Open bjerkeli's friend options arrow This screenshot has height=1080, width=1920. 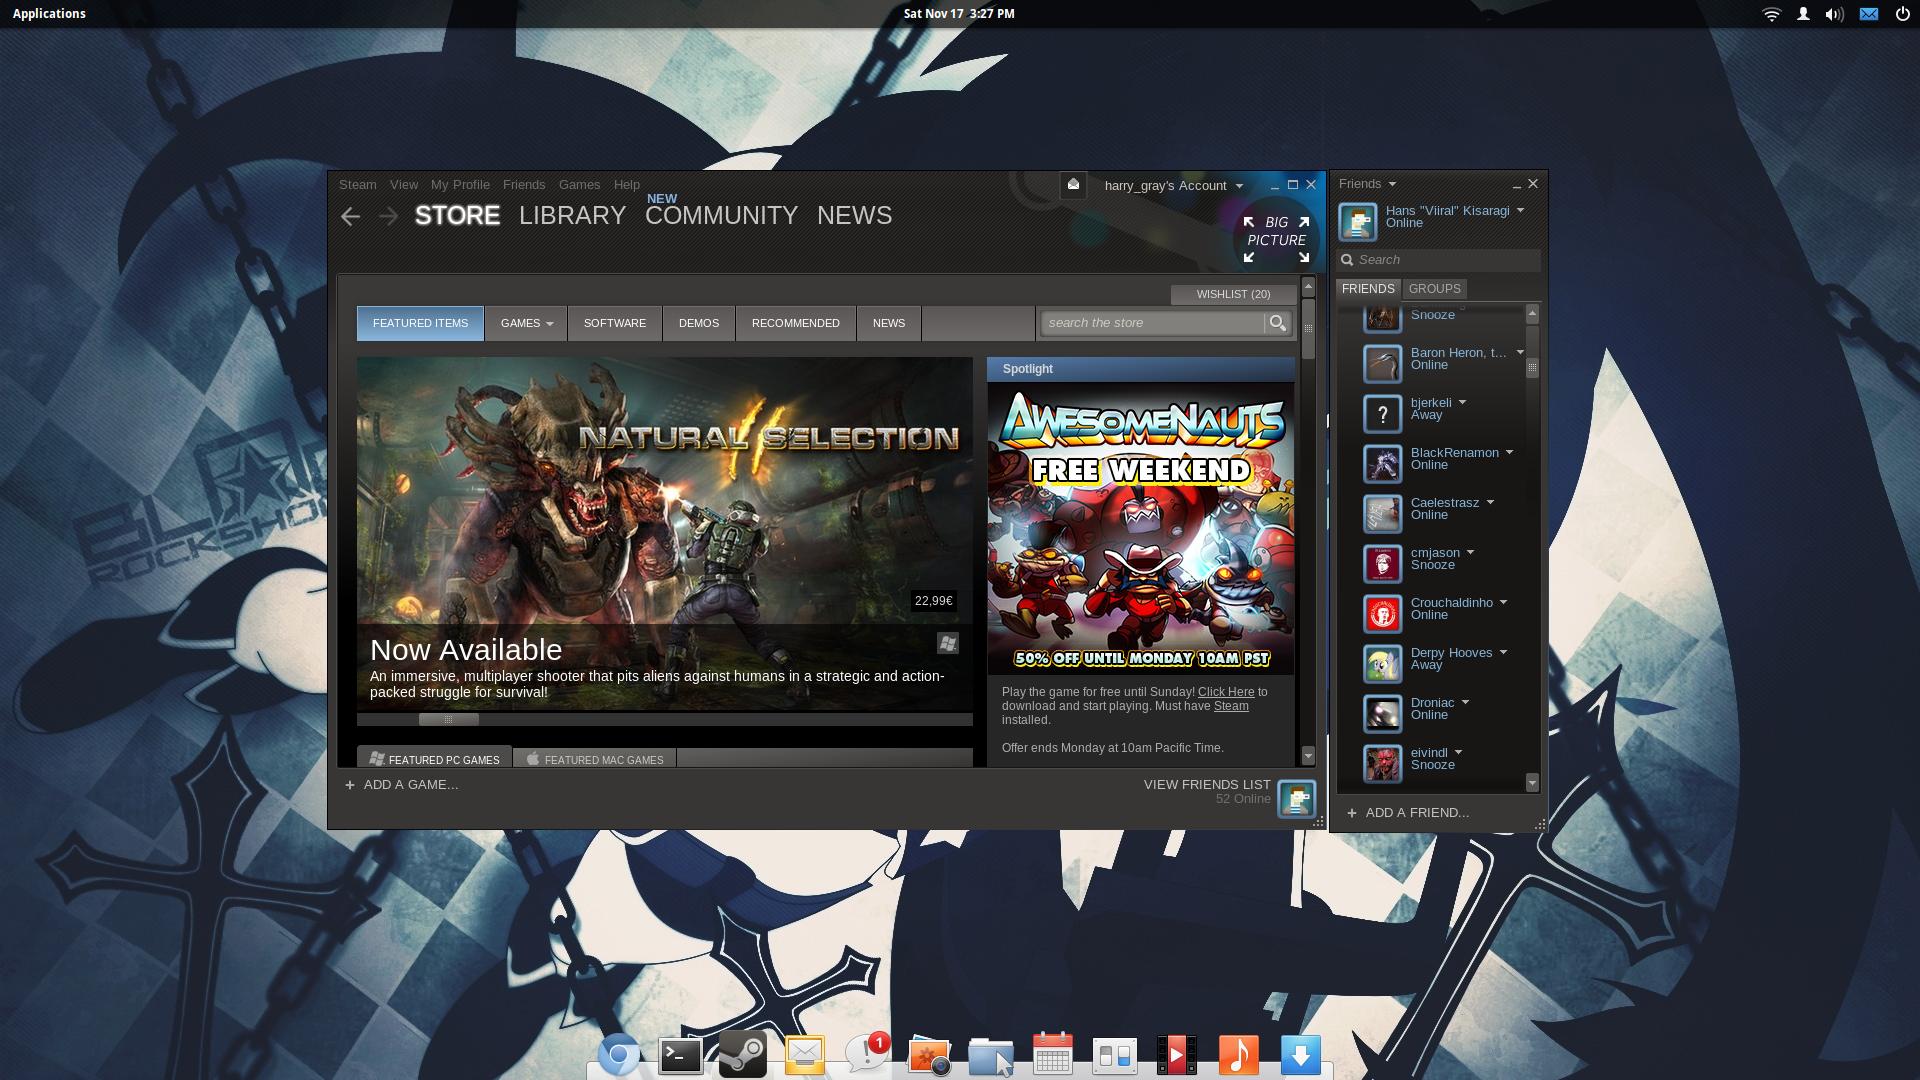click(x=1462, y=402)
